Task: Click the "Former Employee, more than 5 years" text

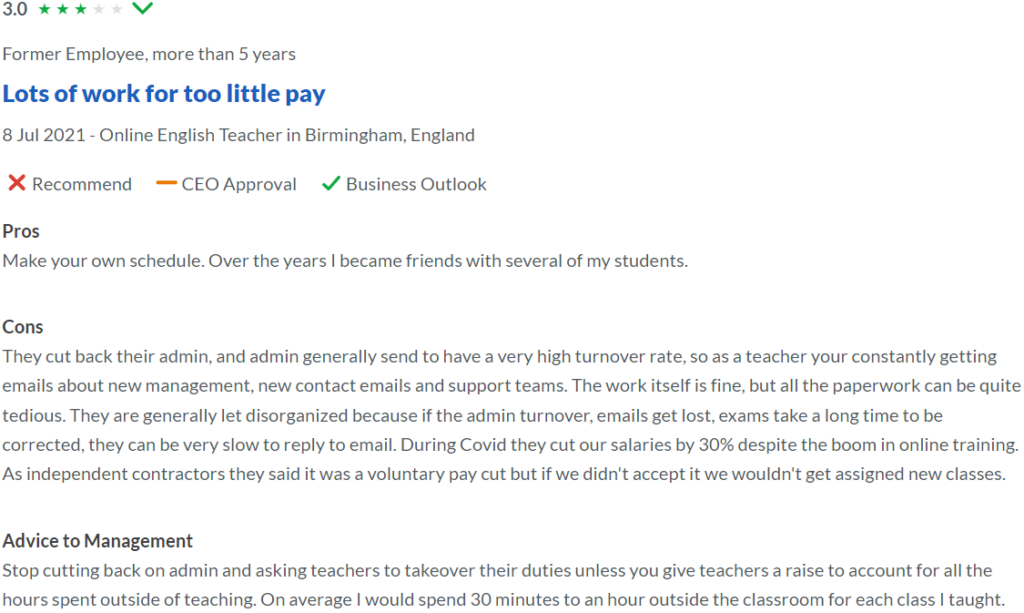Action: pos(149,54)
